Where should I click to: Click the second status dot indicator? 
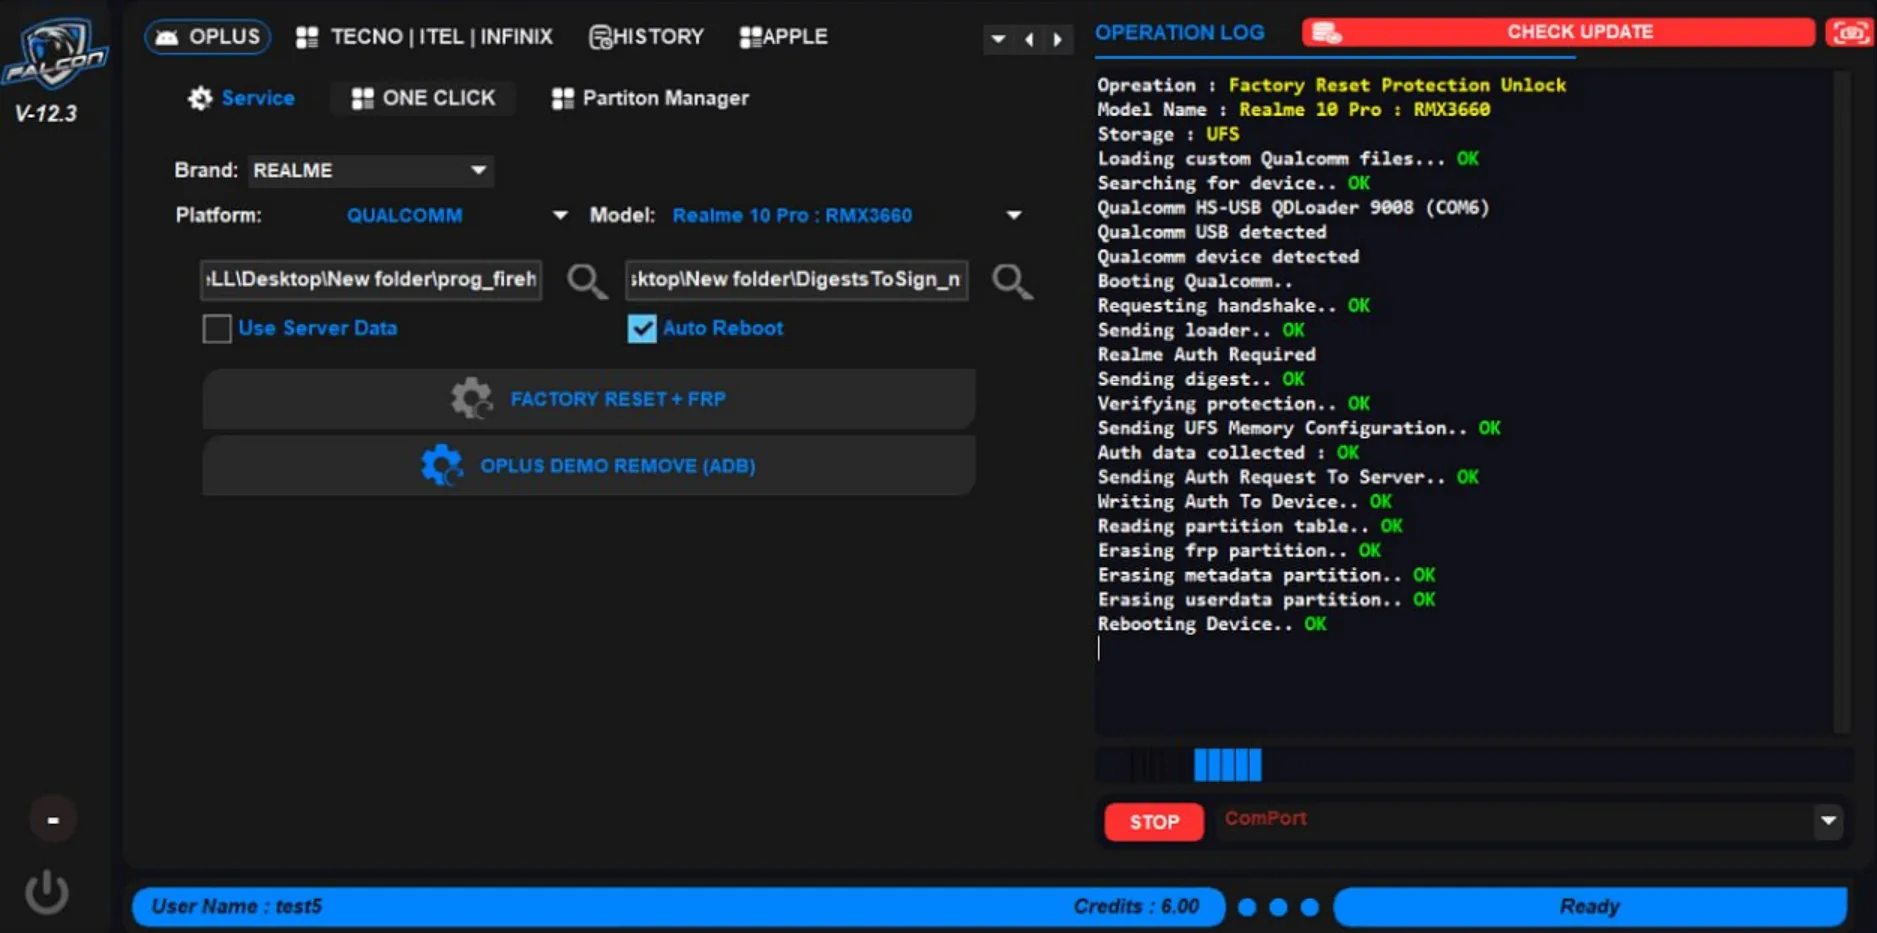[x=1278, y=907]
